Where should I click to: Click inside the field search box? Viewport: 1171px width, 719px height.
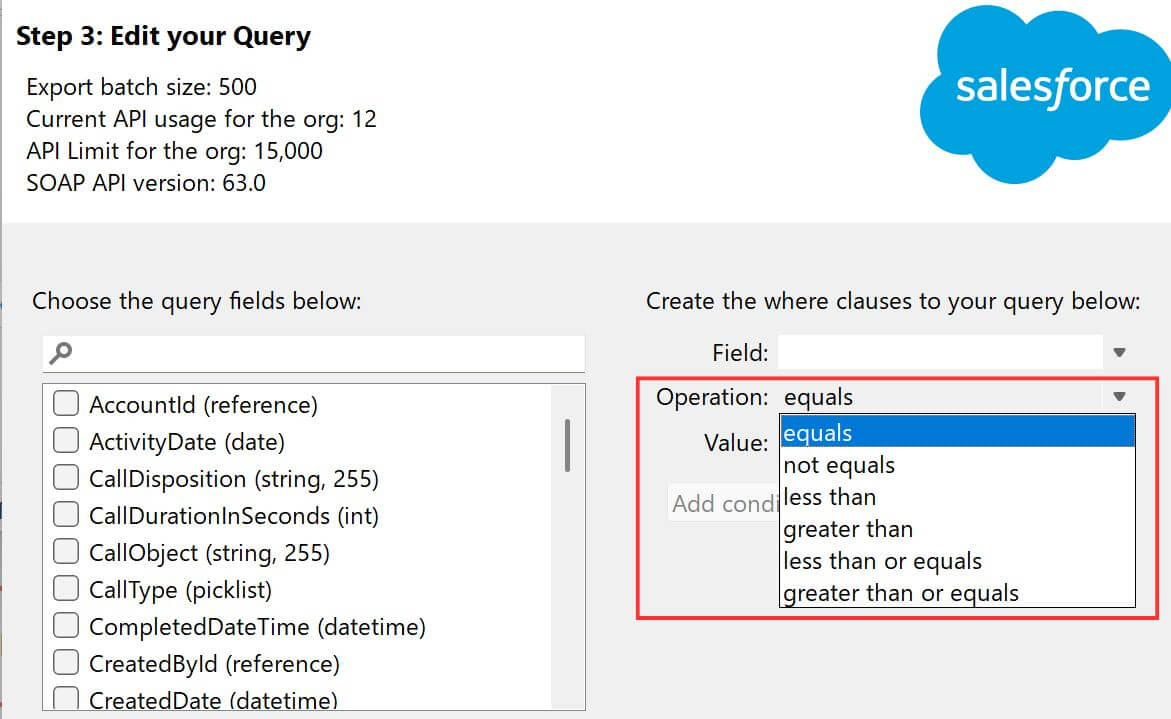[x=300, y=352]
